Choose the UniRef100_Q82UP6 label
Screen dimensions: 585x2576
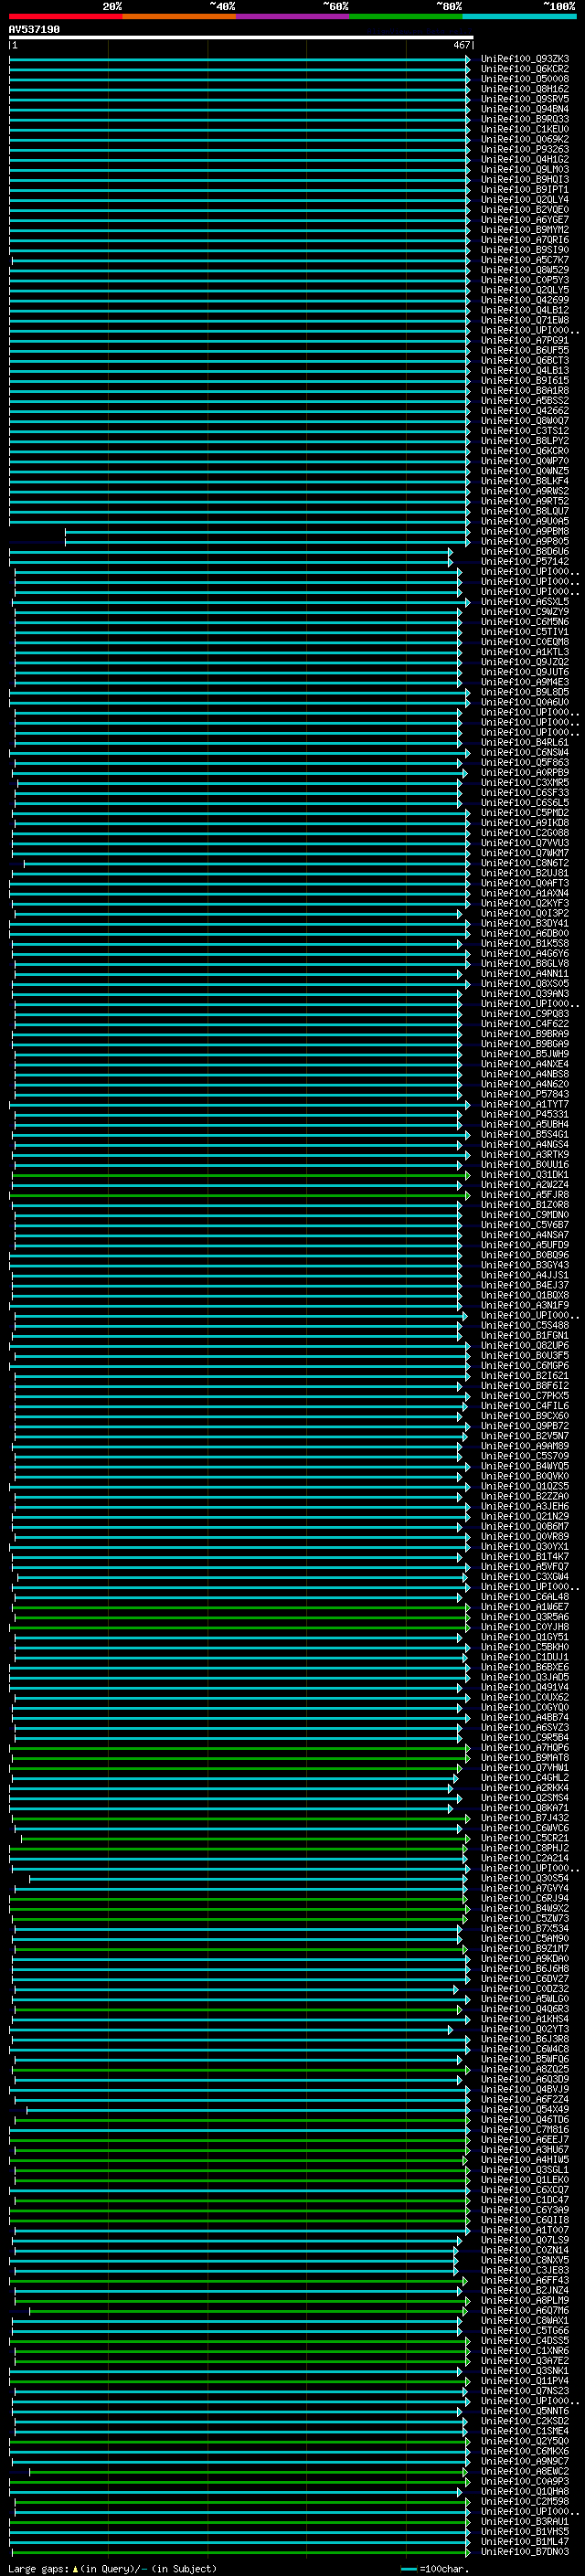pyautogui.click(x=525, y=1346)
